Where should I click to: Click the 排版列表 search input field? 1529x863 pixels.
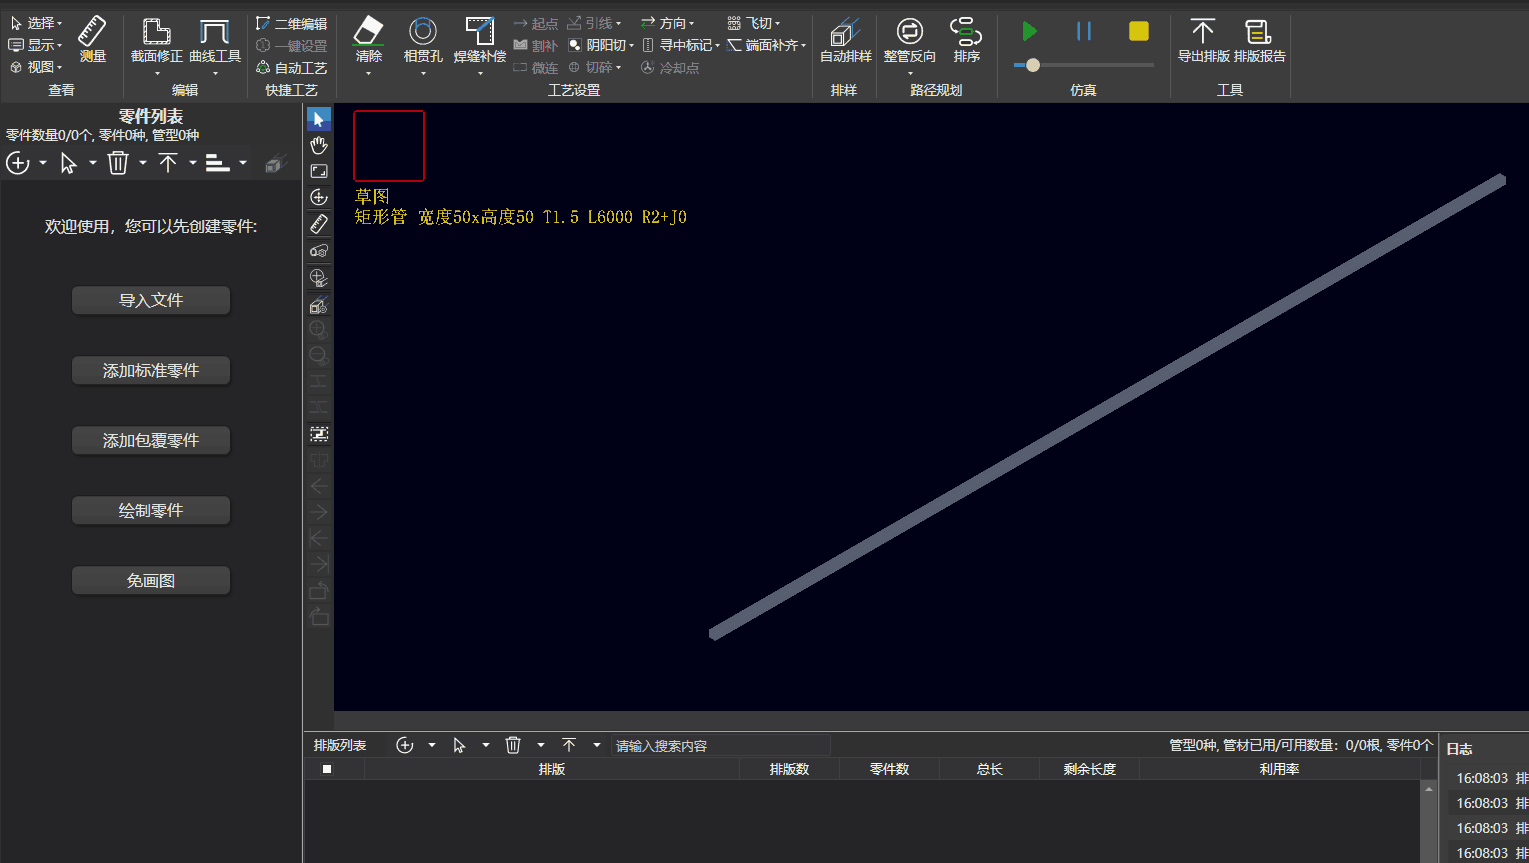pyautogui.click(x=720, y=745)
